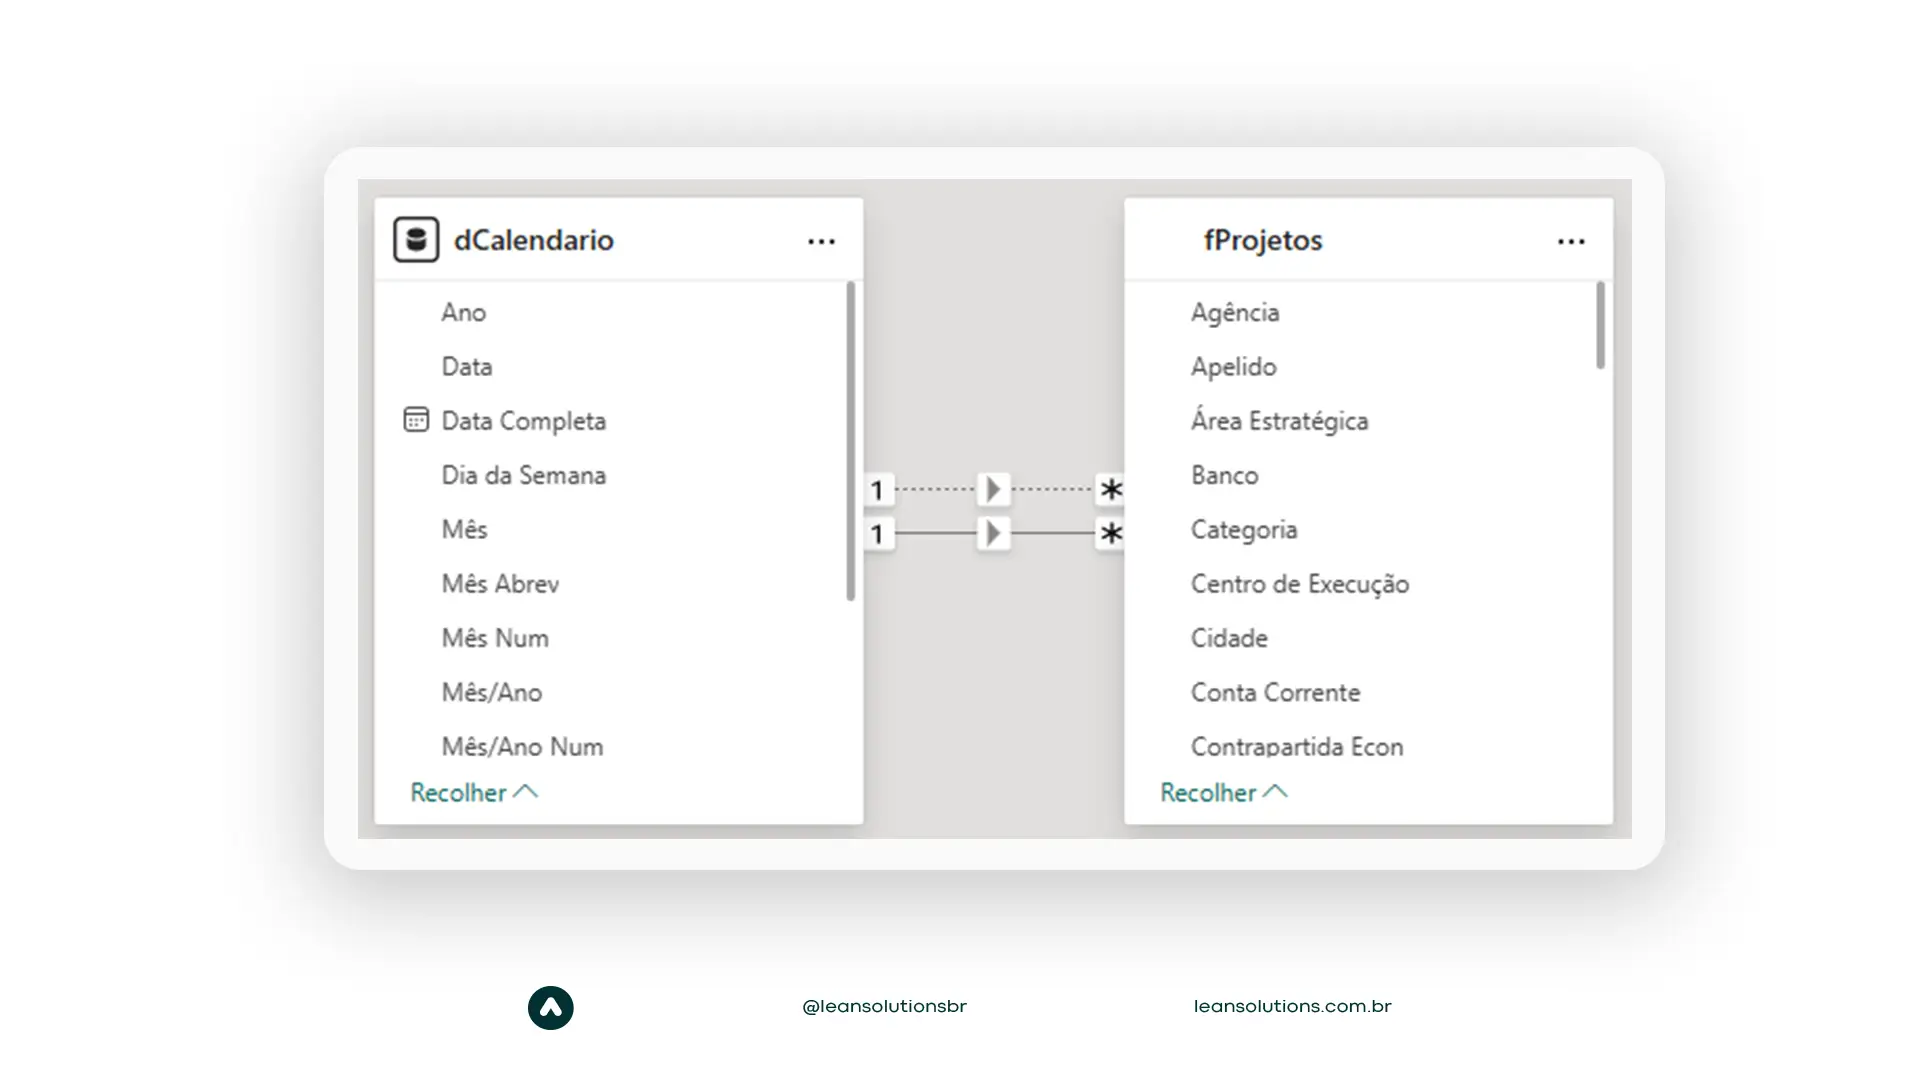This screenshot has width=1920, height=1080.
Task: Select the Mês/Ano Num field
Action: tap(522, 746)
